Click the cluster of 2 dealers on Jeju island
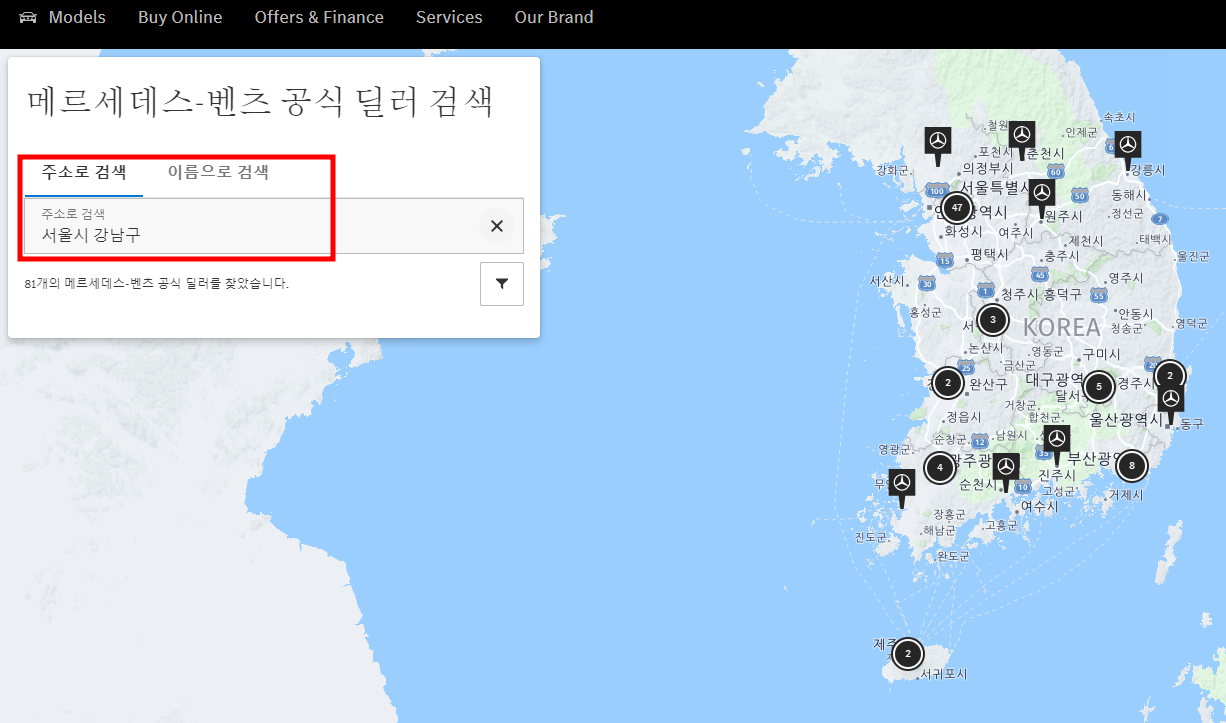 (x=907, y=653)
